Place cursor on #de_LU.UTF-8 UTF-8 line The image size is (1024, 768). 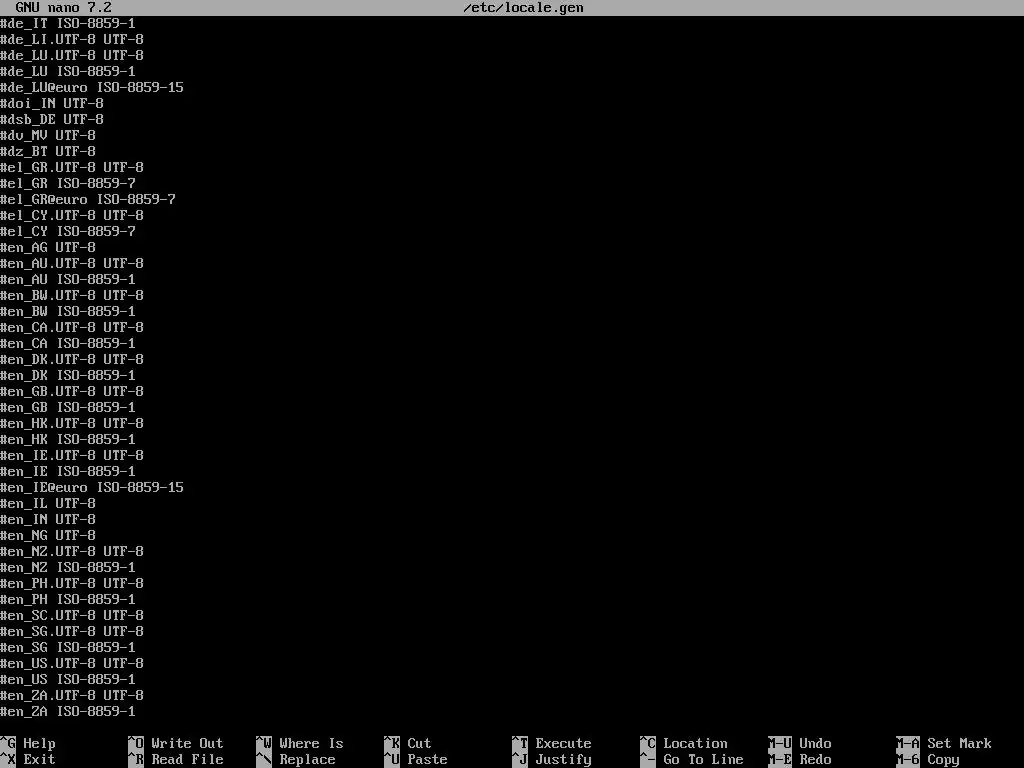click(x=72, y=56)
